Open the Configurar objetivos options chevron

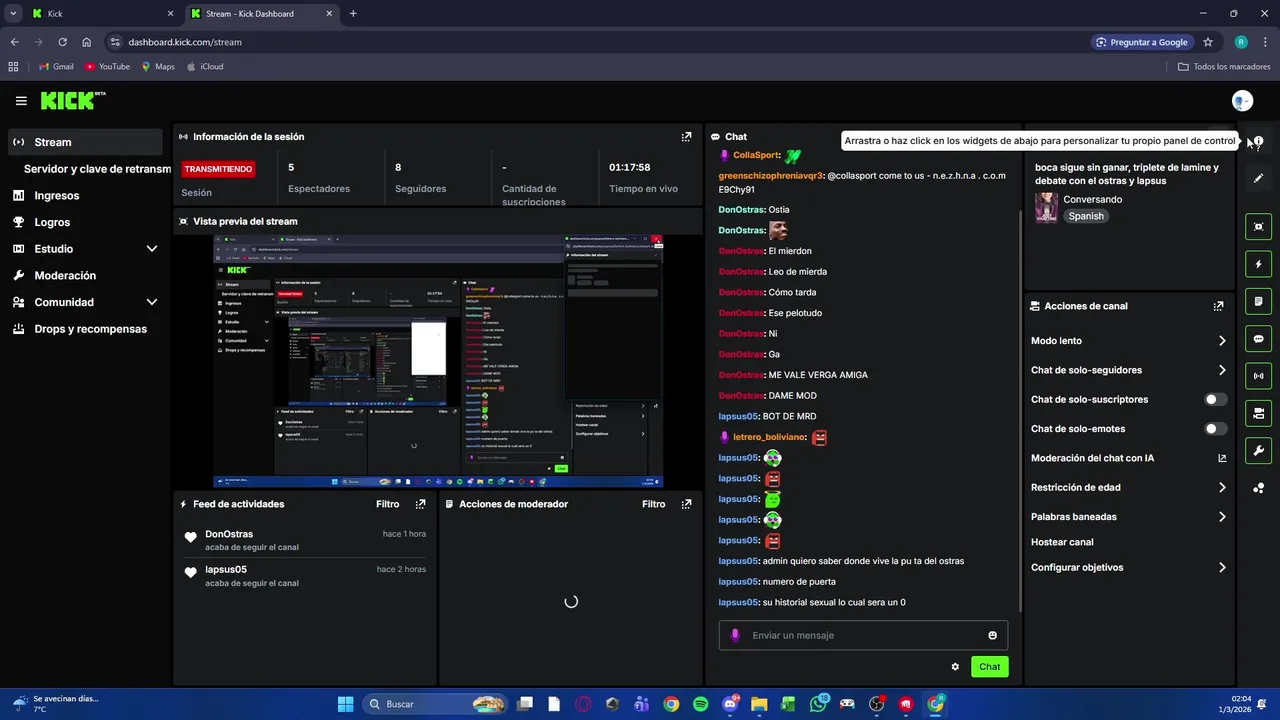(1222, 568)
